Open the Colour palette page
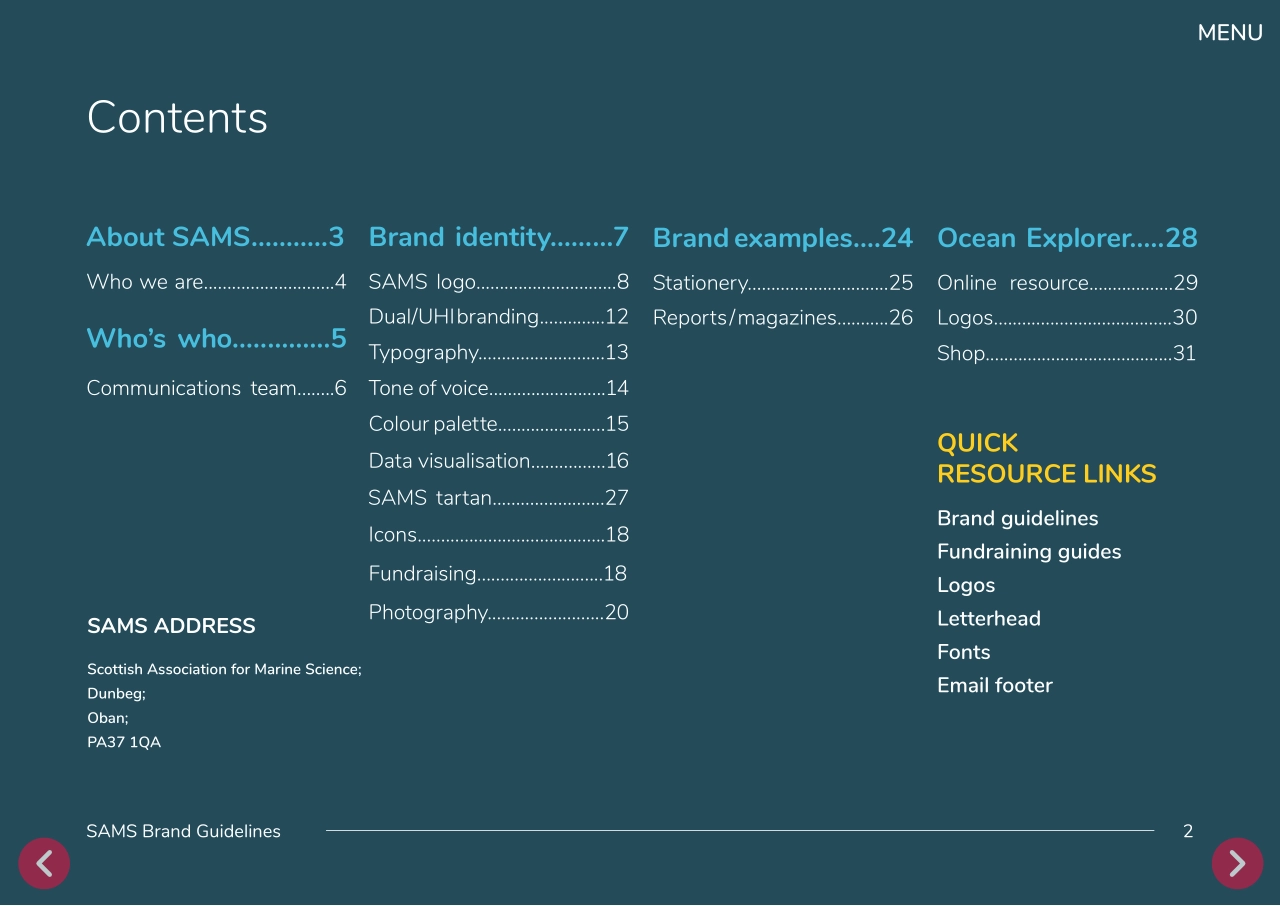Screen dimensions: 1280x906 pos(498,424)
